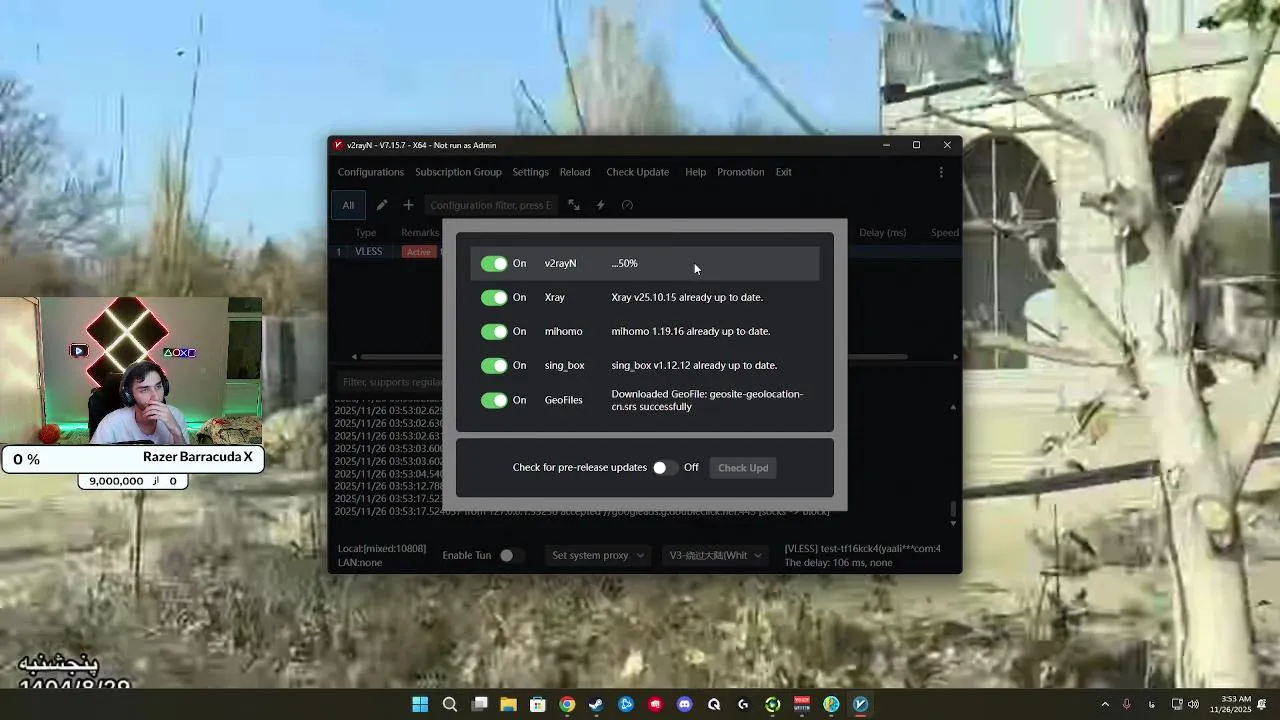1280x720 pixels.
Task: Toggle the v2rayN update switch
Action: [x=494, y=264]
